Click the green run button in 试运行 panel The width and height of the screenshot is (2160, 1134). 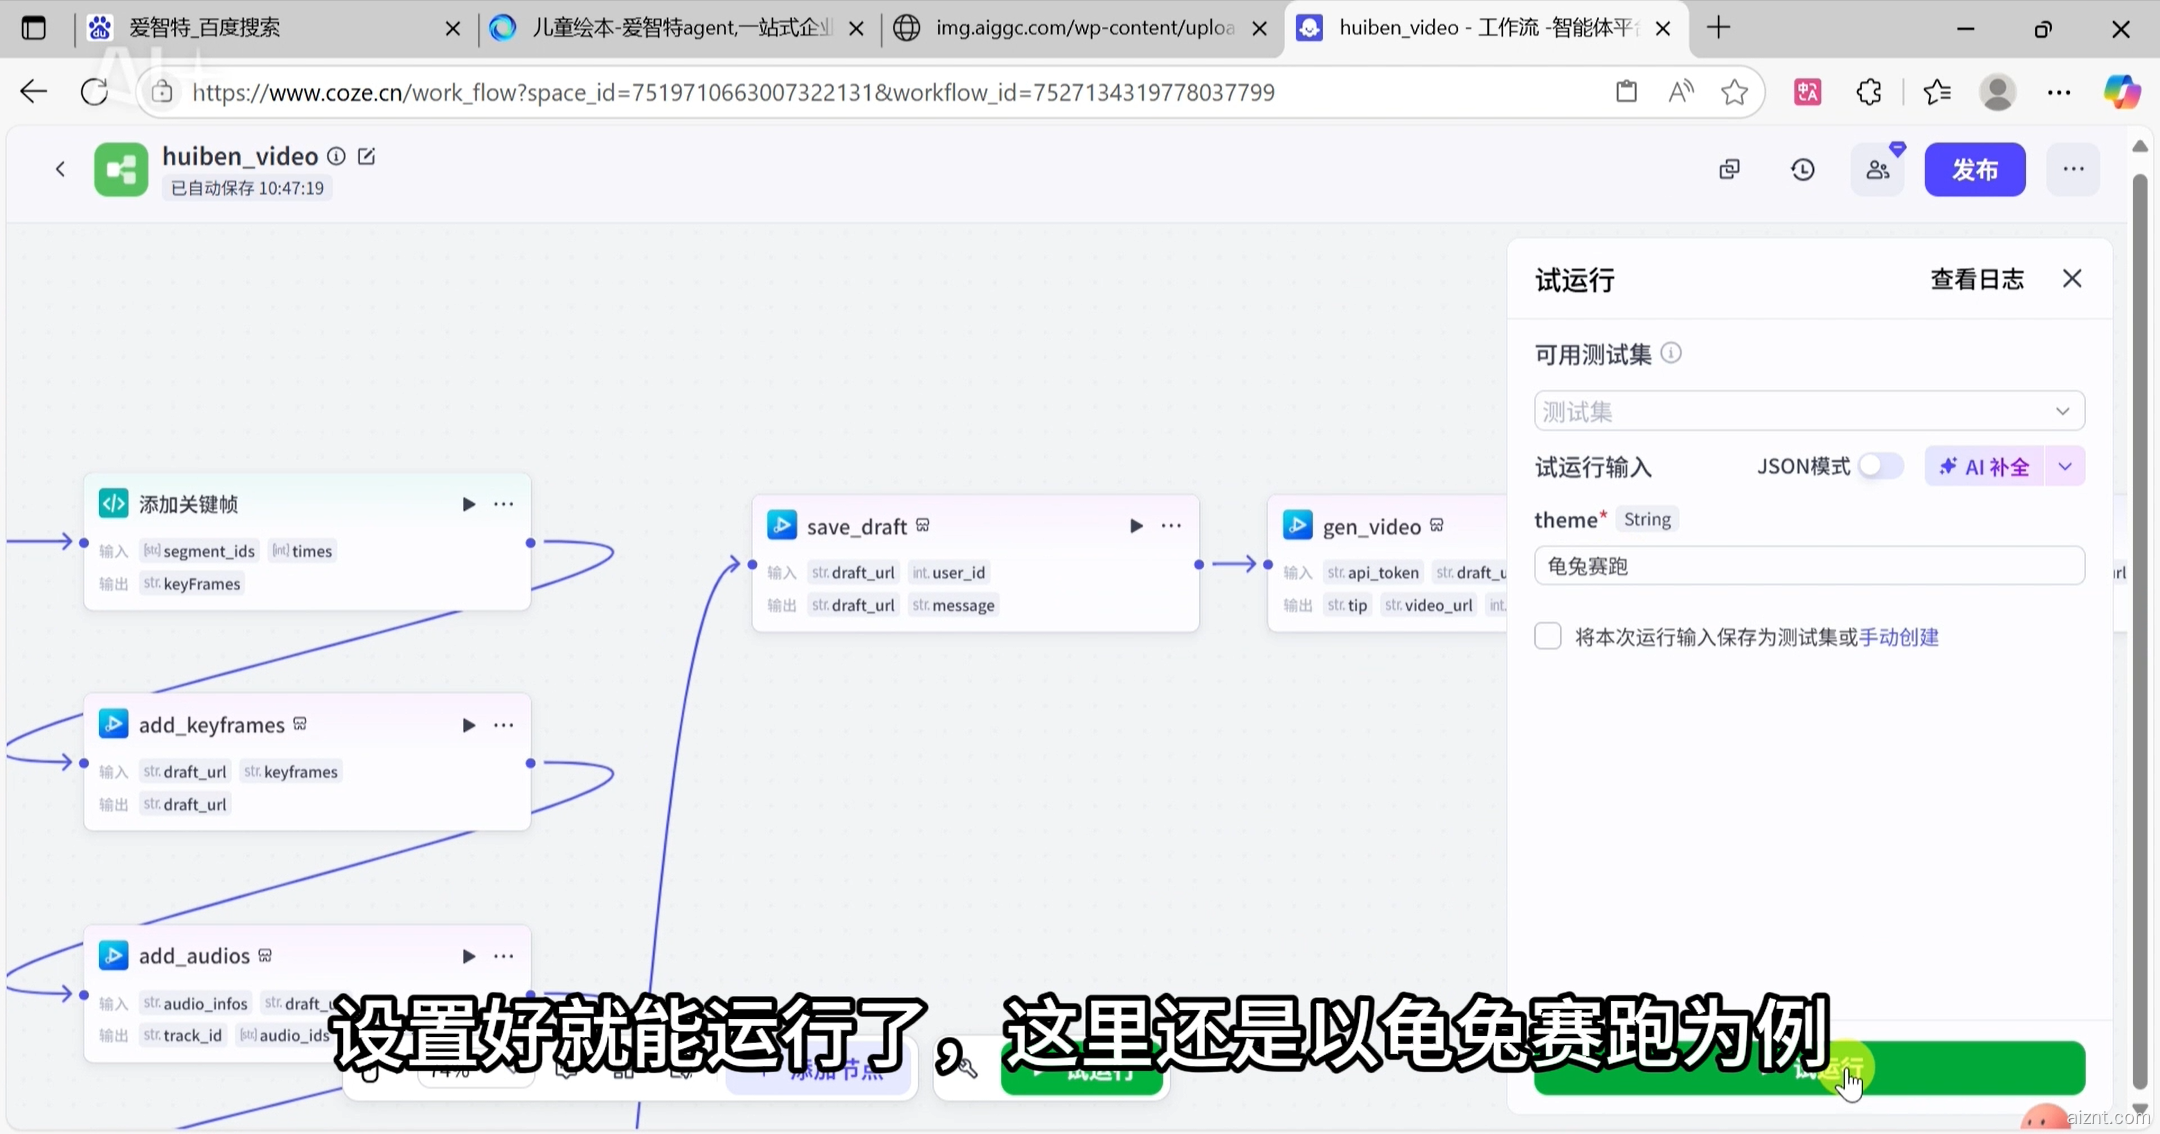click(x=1809, y=1068)
